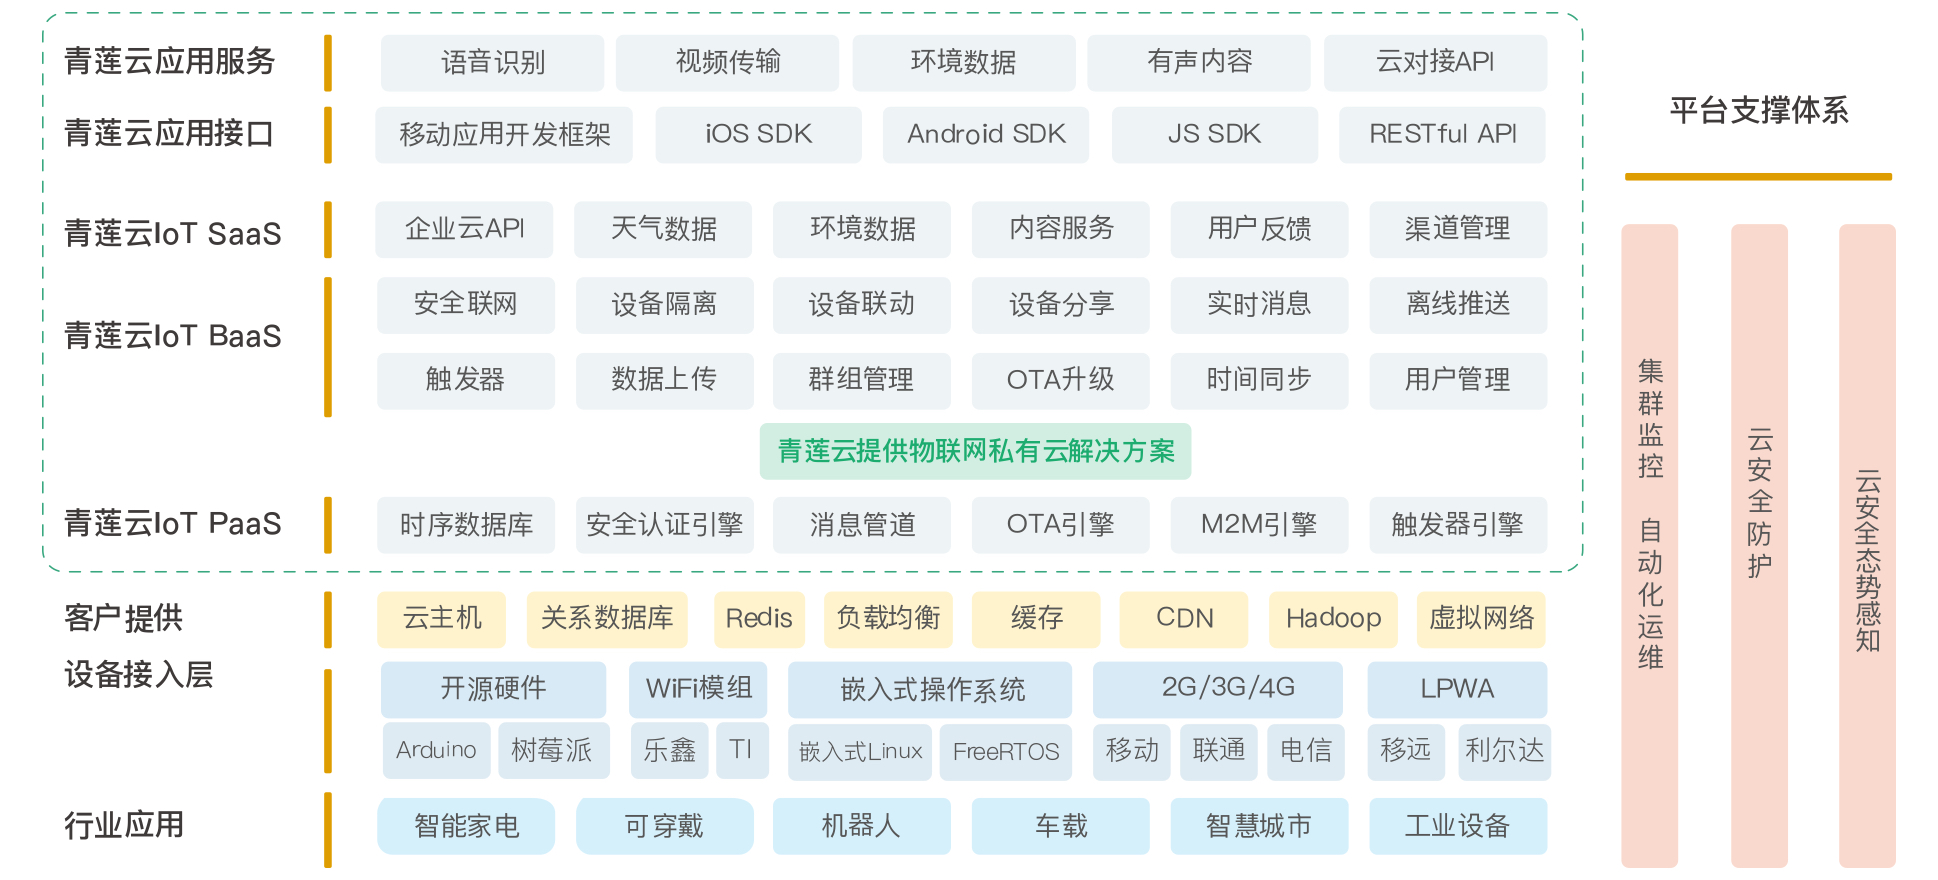Viewport: 1938px width, 880px height.
Task: Click the Arduino box
Action: 436,750
